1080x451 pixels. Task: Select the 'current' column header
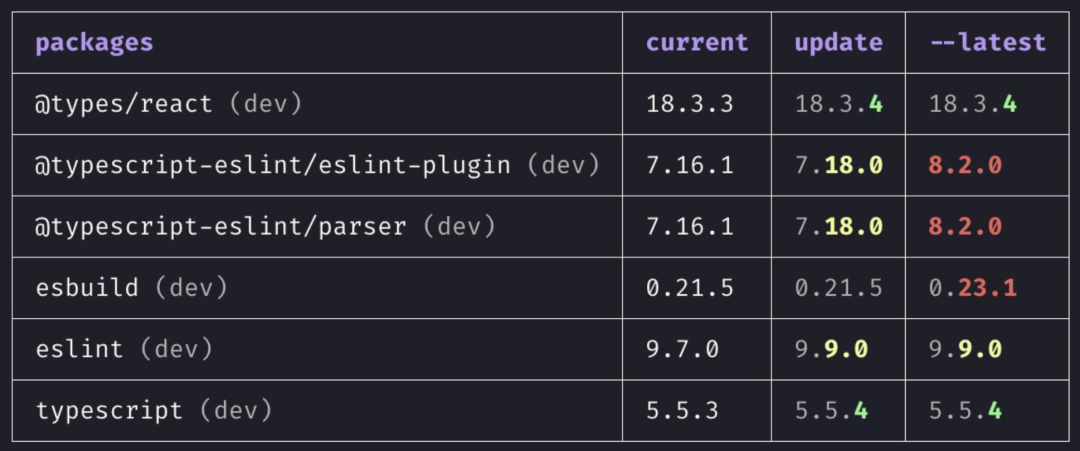click(696, 43)
